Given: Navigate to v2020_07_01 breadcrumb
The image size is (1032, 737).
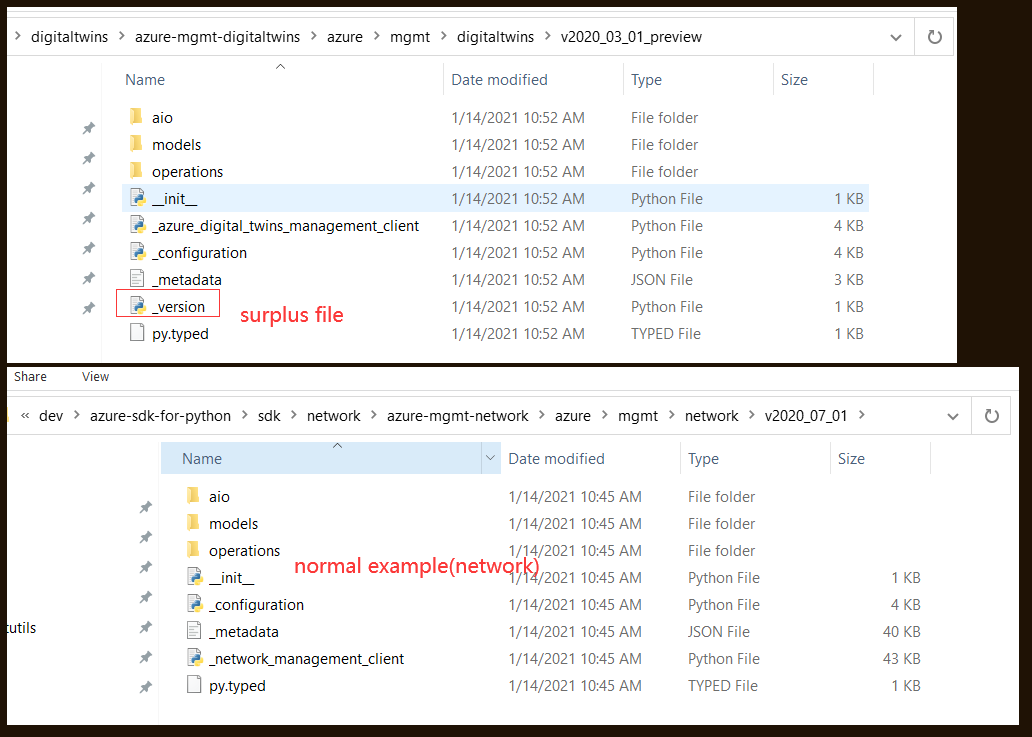Looking at the screenshot, I should point(806,416).
